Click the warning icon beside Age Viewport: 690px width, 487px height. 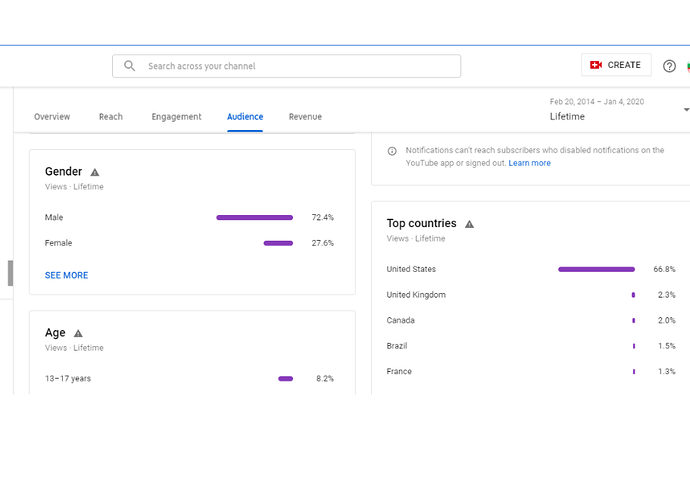pos(78,333)
